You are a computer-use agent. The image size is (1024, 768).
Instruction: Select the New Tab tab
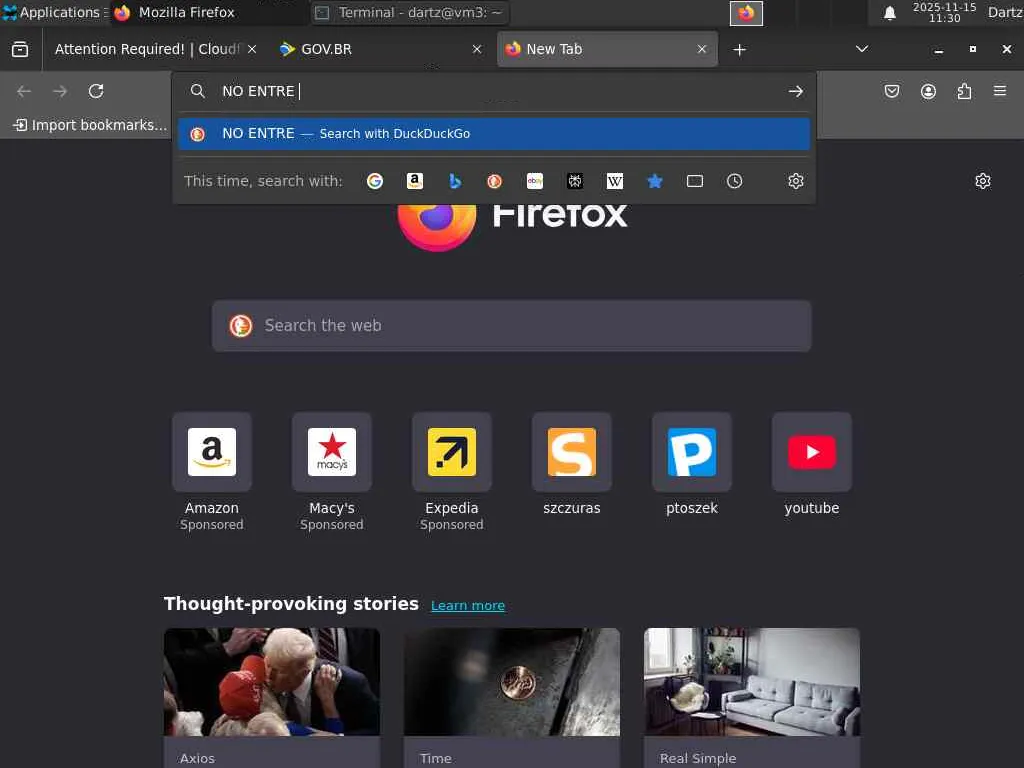coord(607,50)
